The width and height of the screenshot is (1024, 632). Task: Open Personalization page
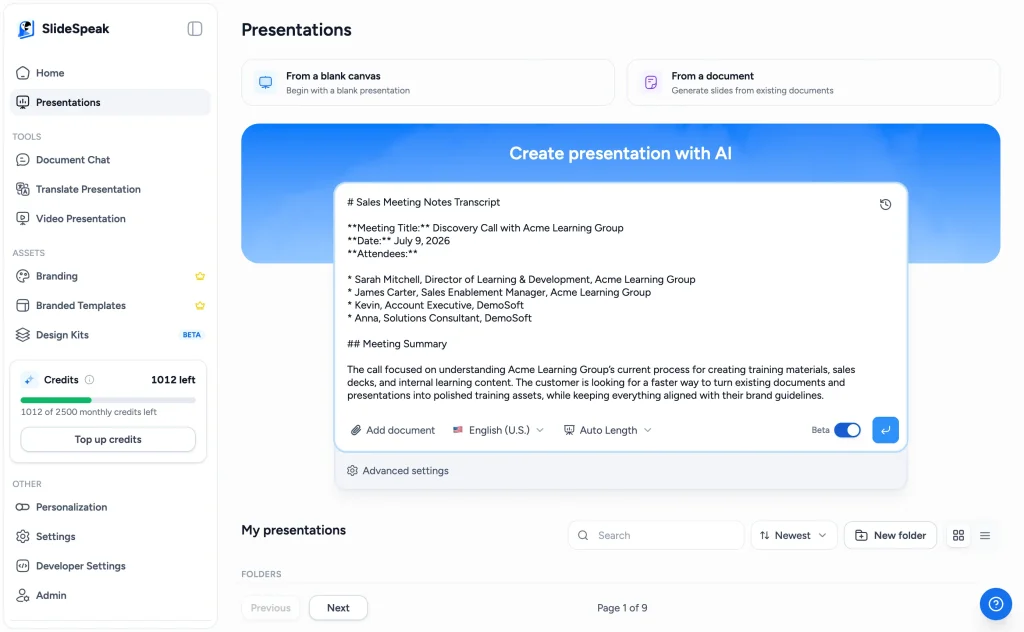click(x=110, y=507)
